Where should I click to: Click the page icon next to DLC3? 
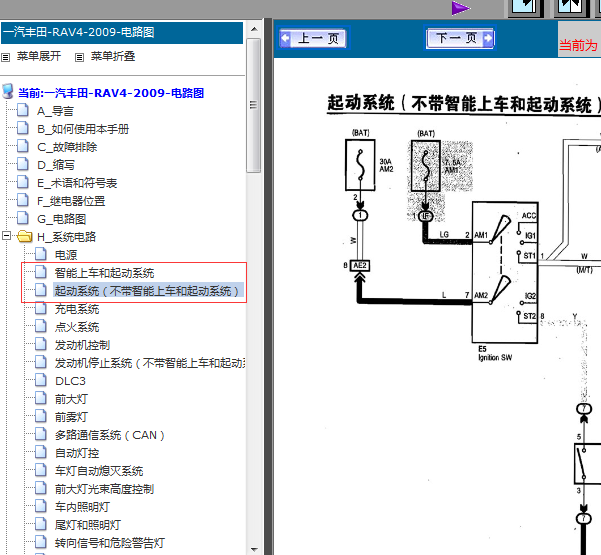pos(41,379)
